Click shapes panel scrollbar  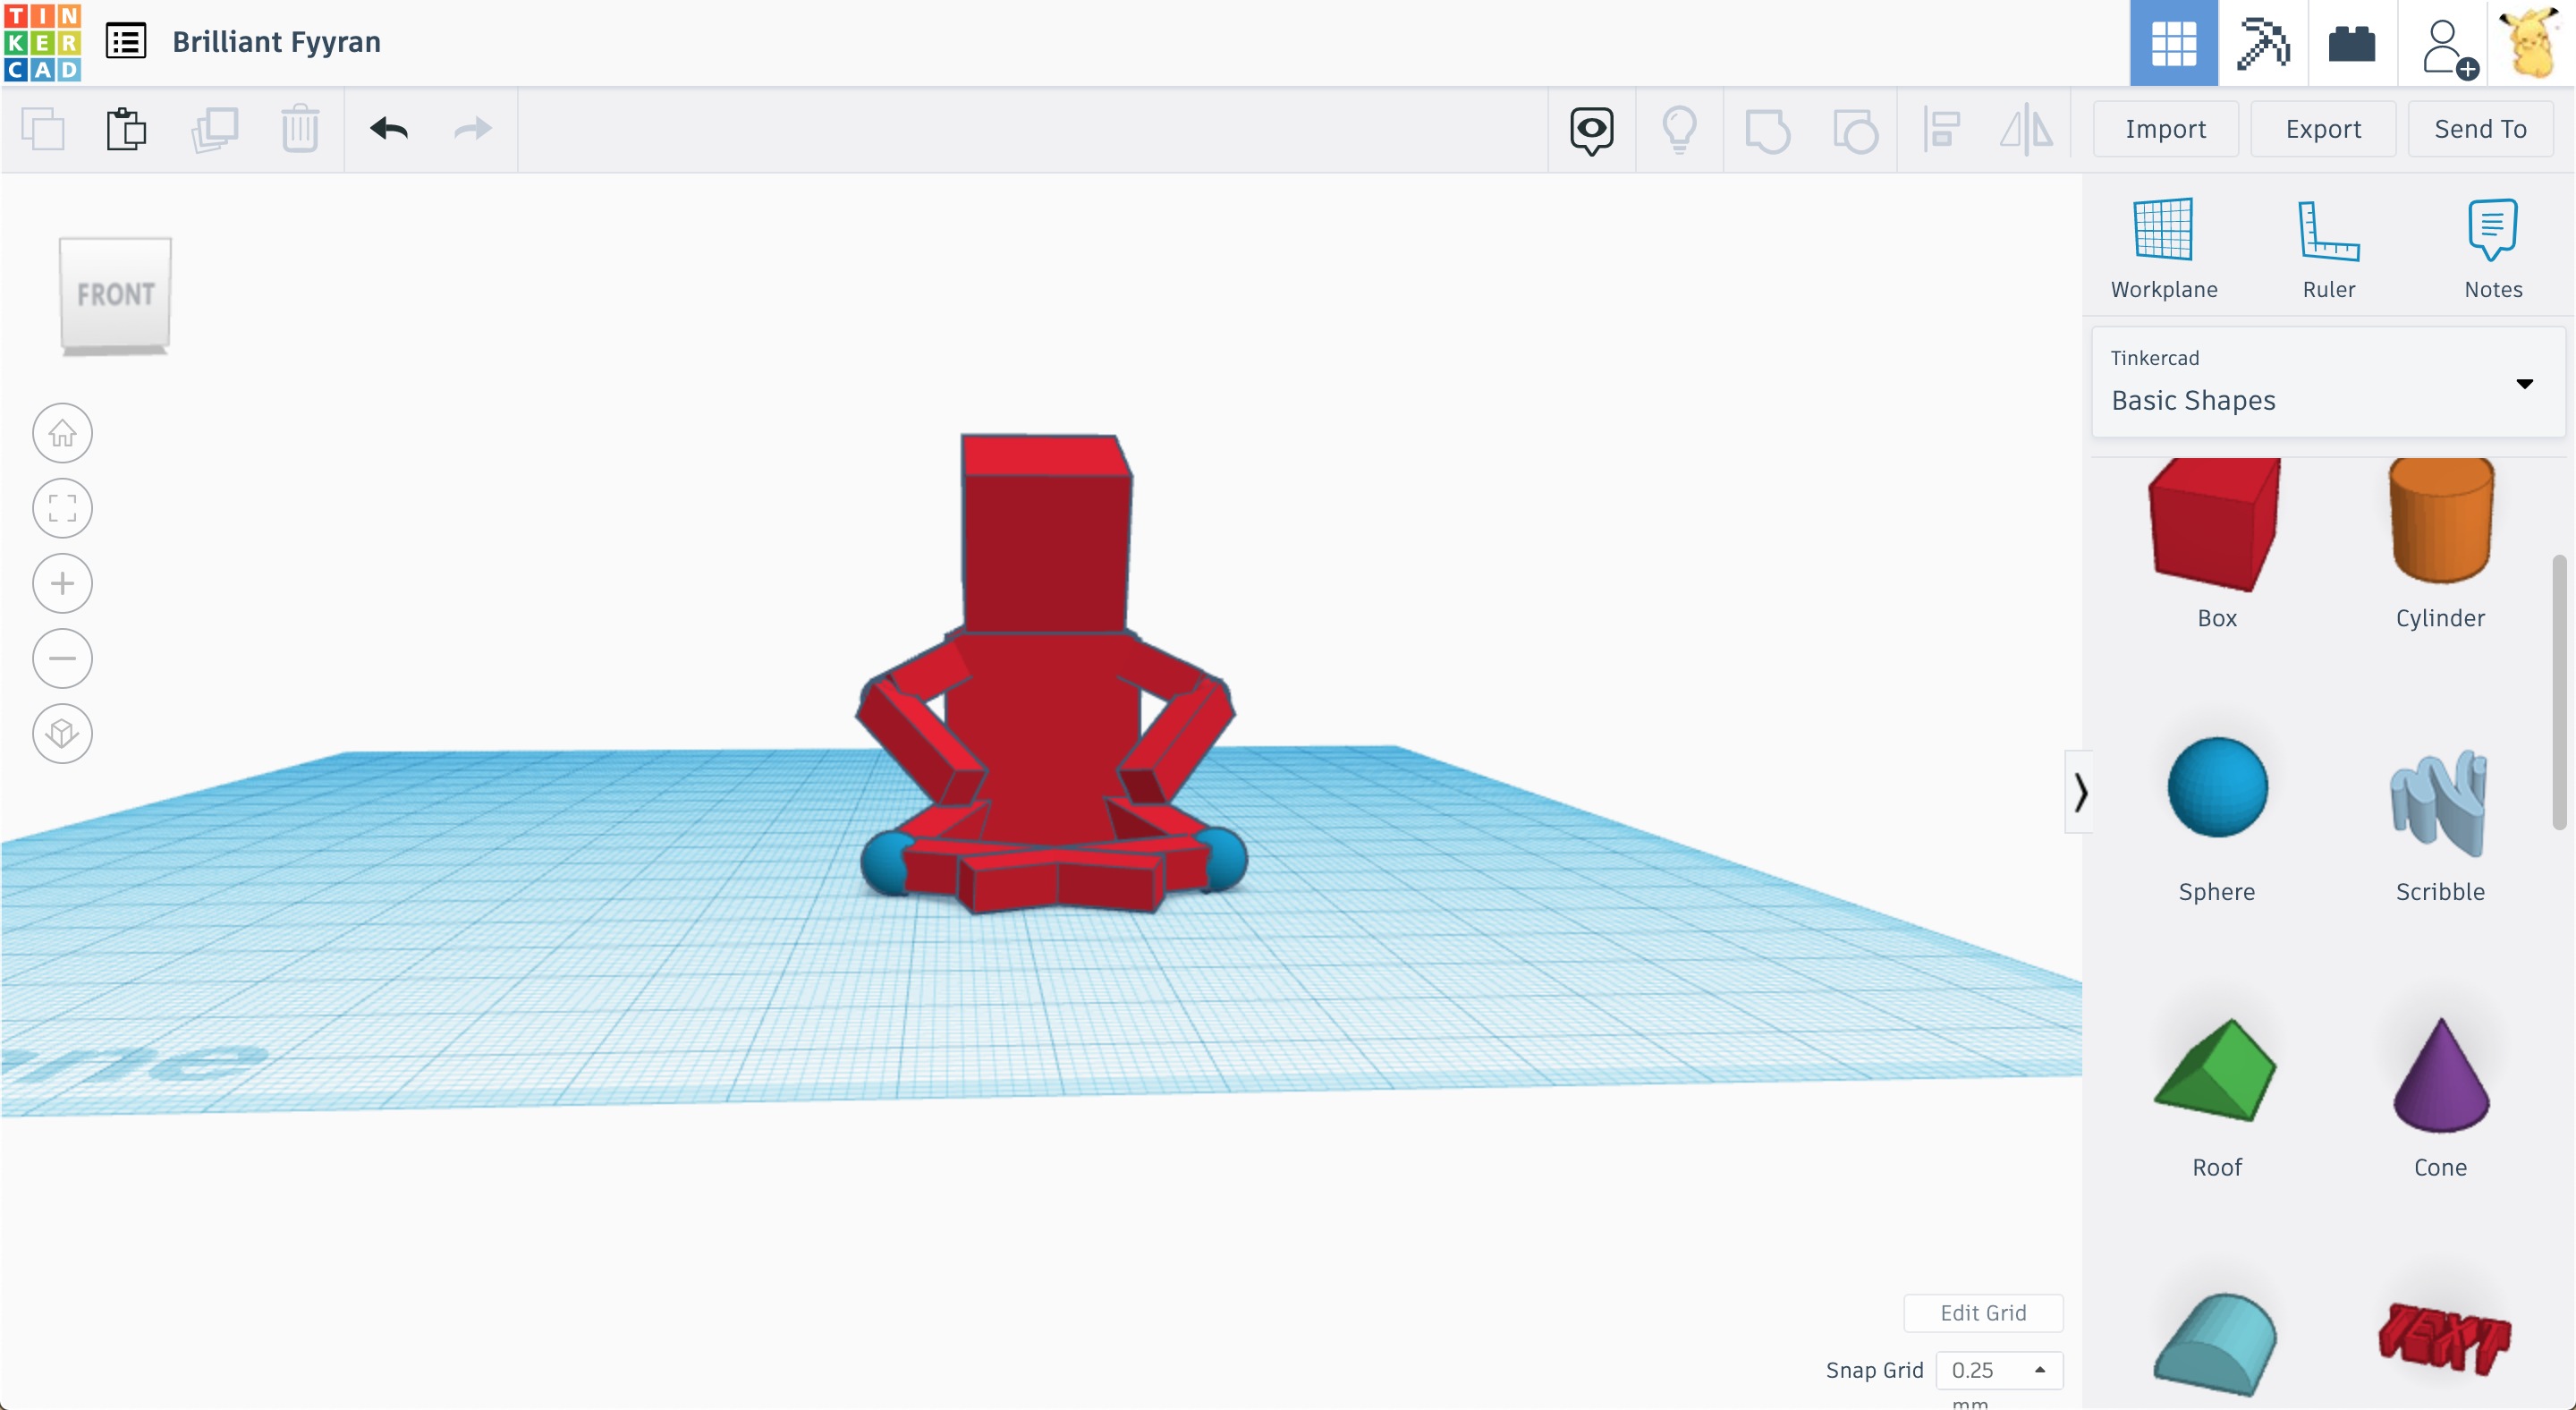(x=2559, y=692)
